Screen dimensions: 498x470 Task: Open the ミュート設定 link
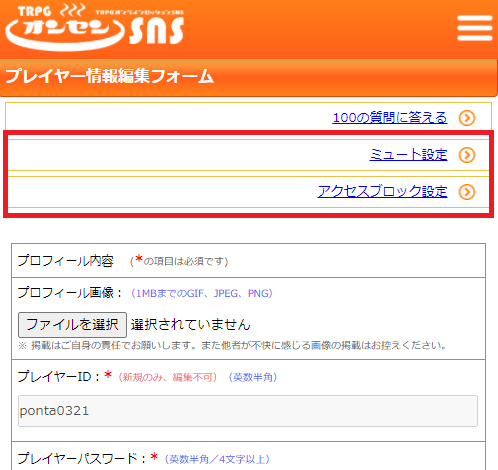point(408,155)
